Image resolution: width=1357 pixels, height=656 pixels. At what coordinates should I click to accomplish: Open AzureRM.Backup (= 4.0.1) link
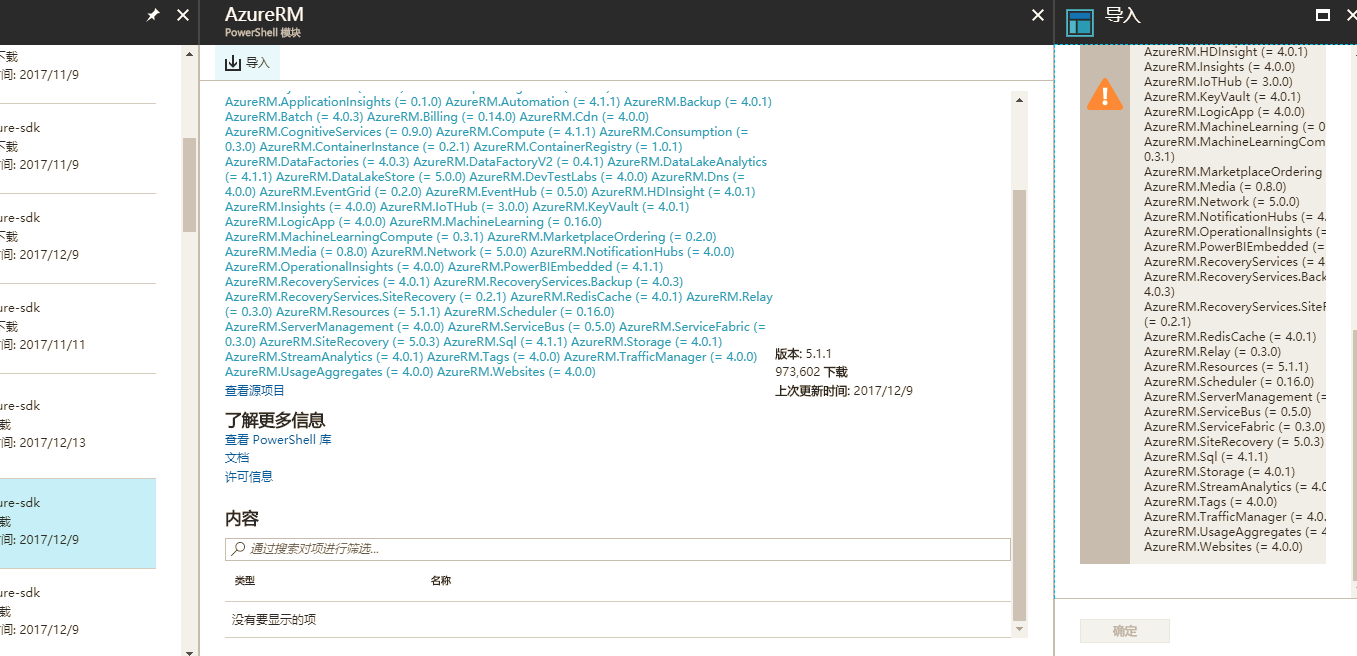[698, 102]
